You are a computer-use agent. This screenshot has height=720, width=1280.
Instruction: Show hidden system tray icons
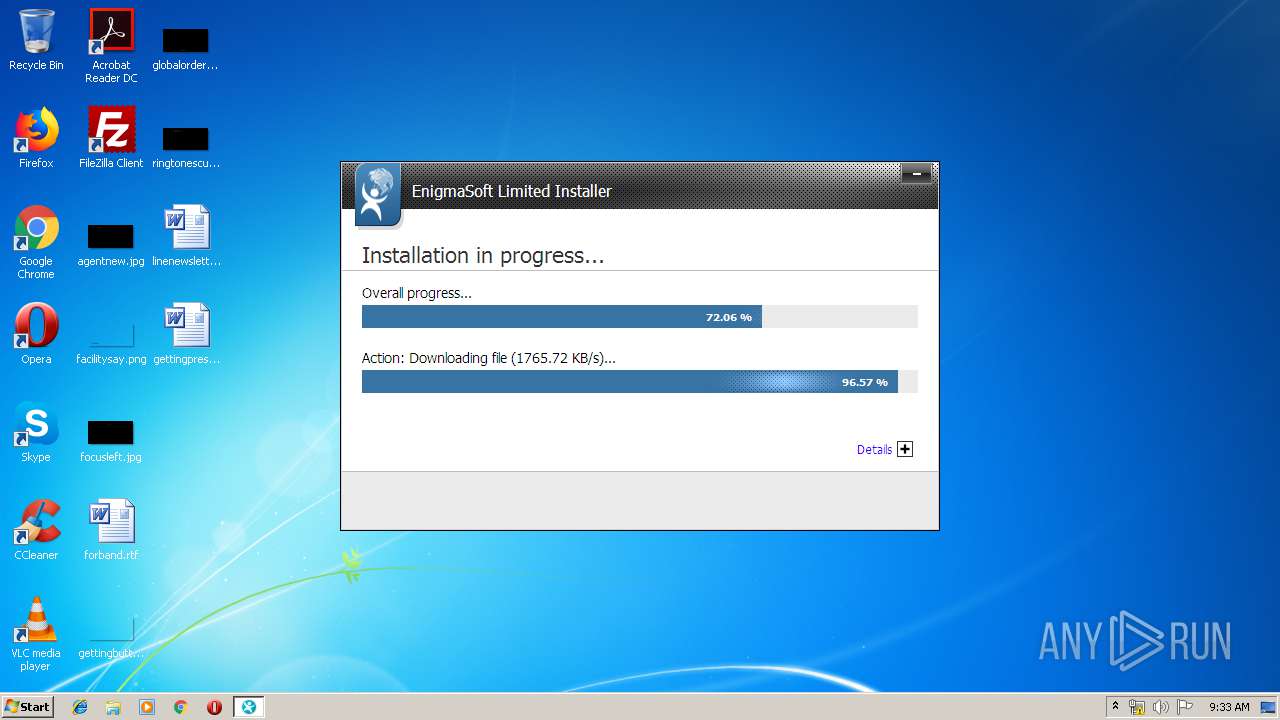1115,707
